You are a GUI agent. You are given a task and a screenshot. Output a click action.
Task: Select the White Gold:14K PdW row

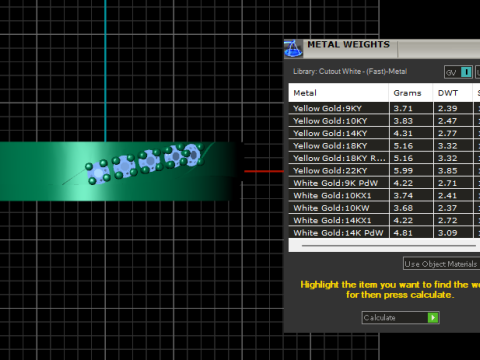coord(384,232)
